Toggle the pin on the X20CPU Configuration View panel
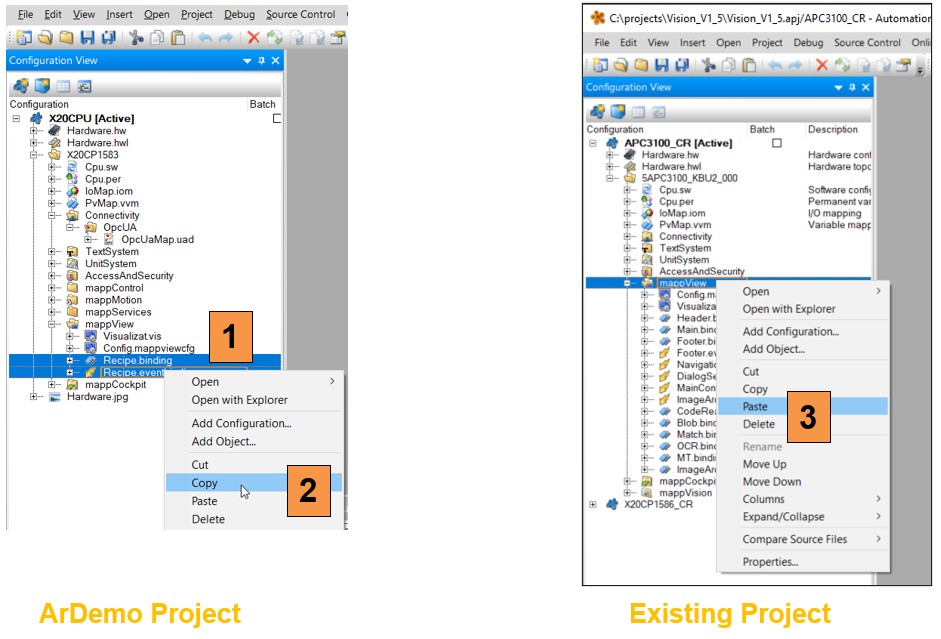The width and height of the screenshot is (941, 639). (x=262, y=61)
